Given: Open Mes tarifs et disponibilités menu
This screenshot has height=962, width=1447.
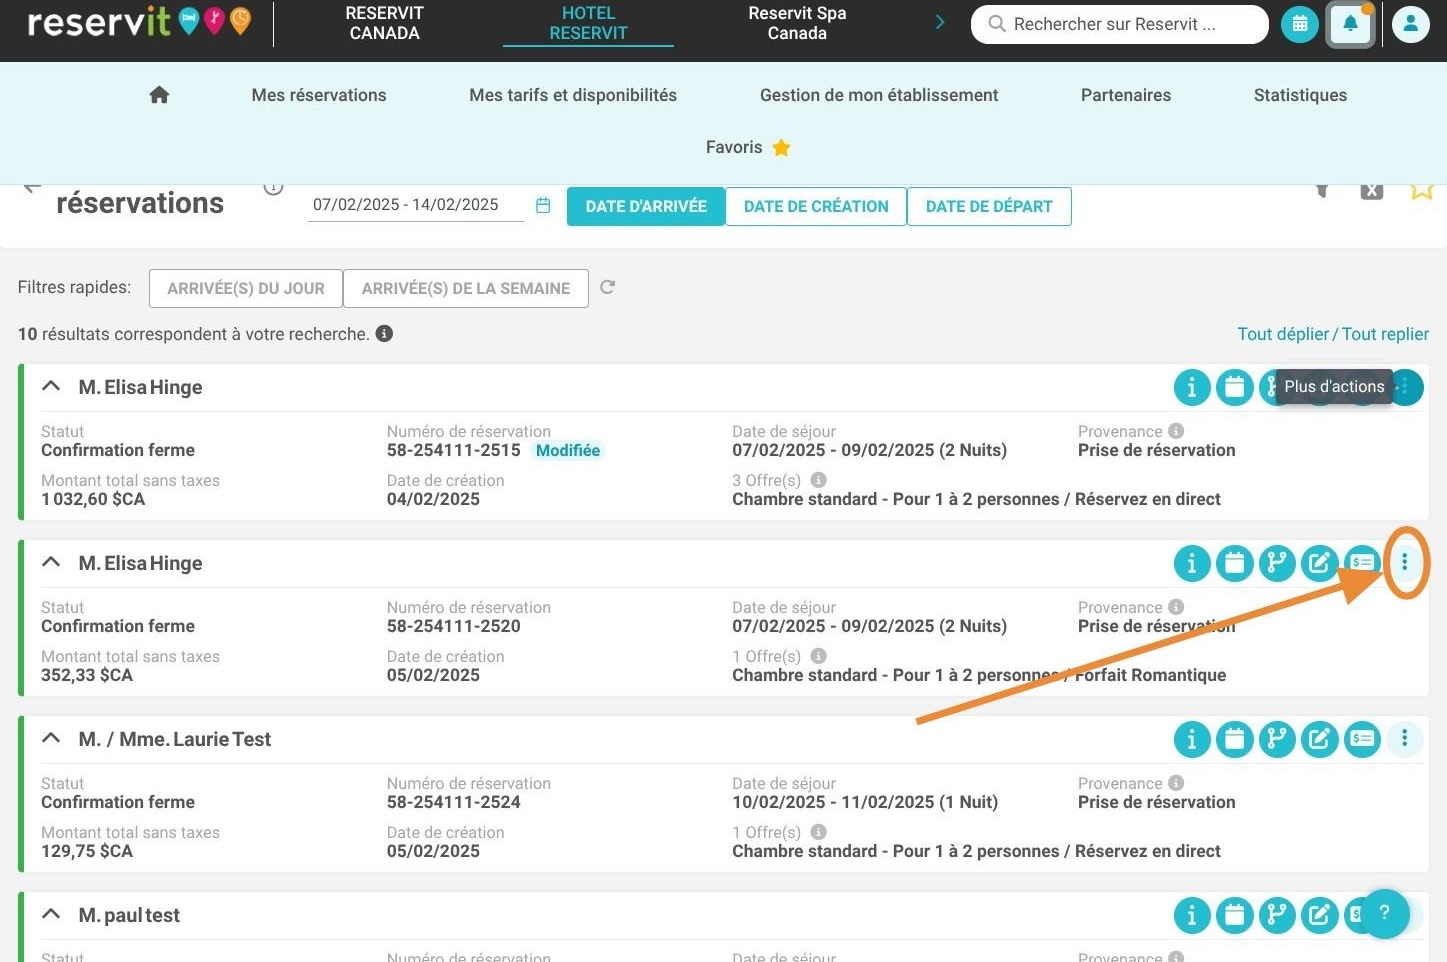Looking at the screenshot, I should click(573, 95).
